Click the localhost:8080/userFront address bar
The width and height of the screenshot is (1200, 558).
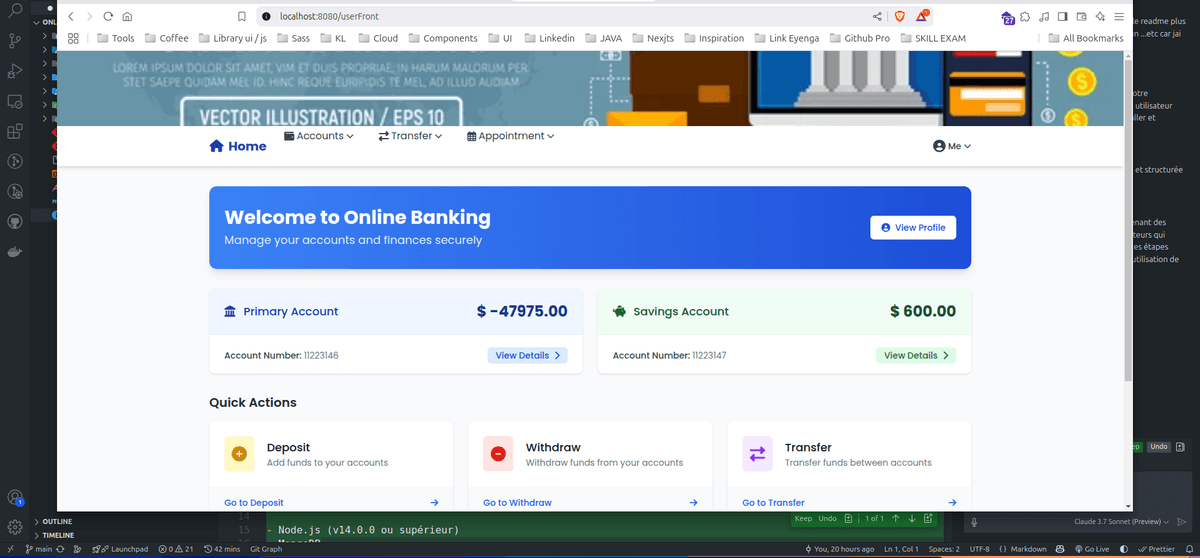tap(560, 16)
